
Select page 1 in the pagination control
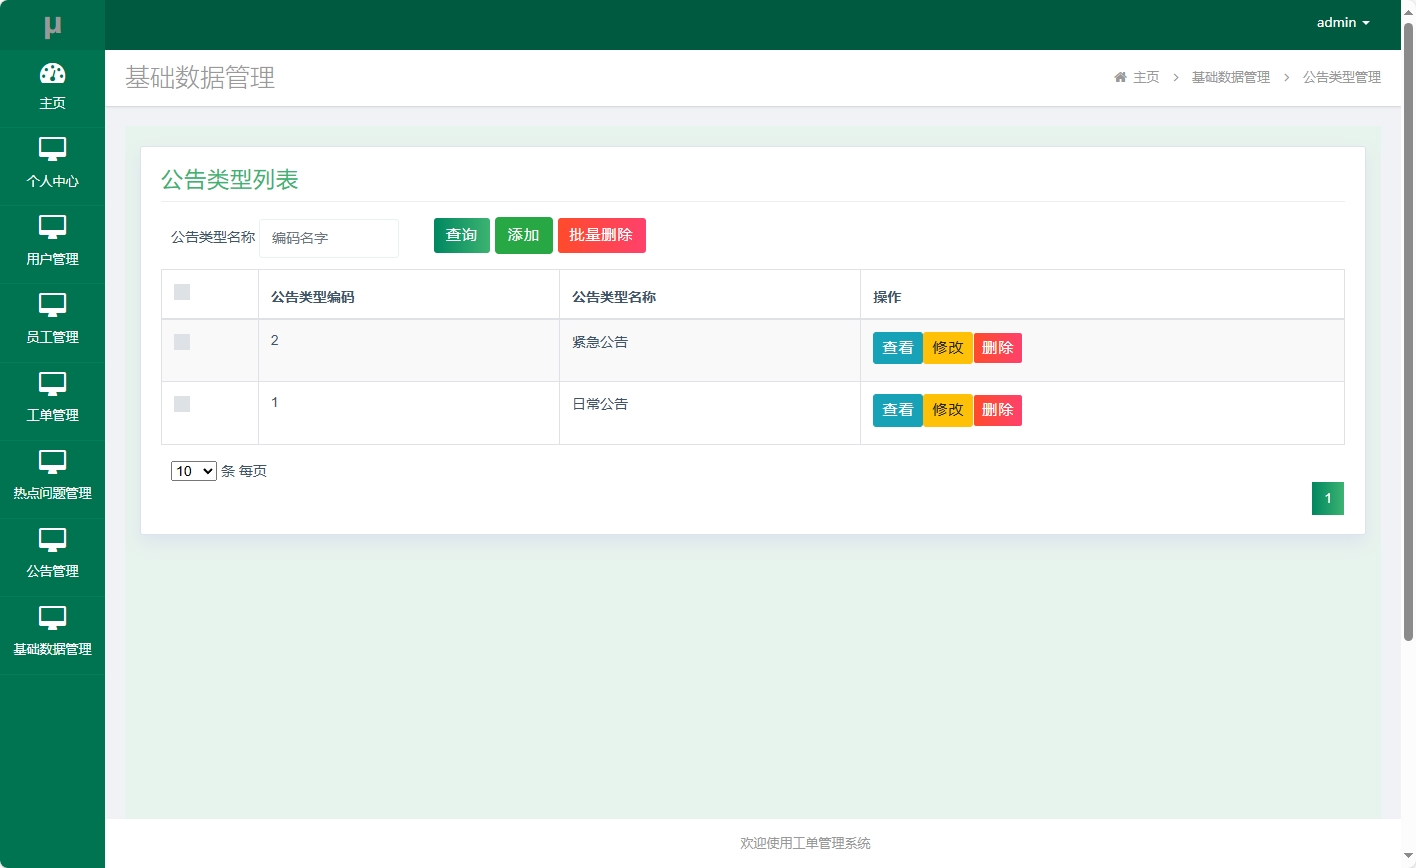tap(1327, 498)
